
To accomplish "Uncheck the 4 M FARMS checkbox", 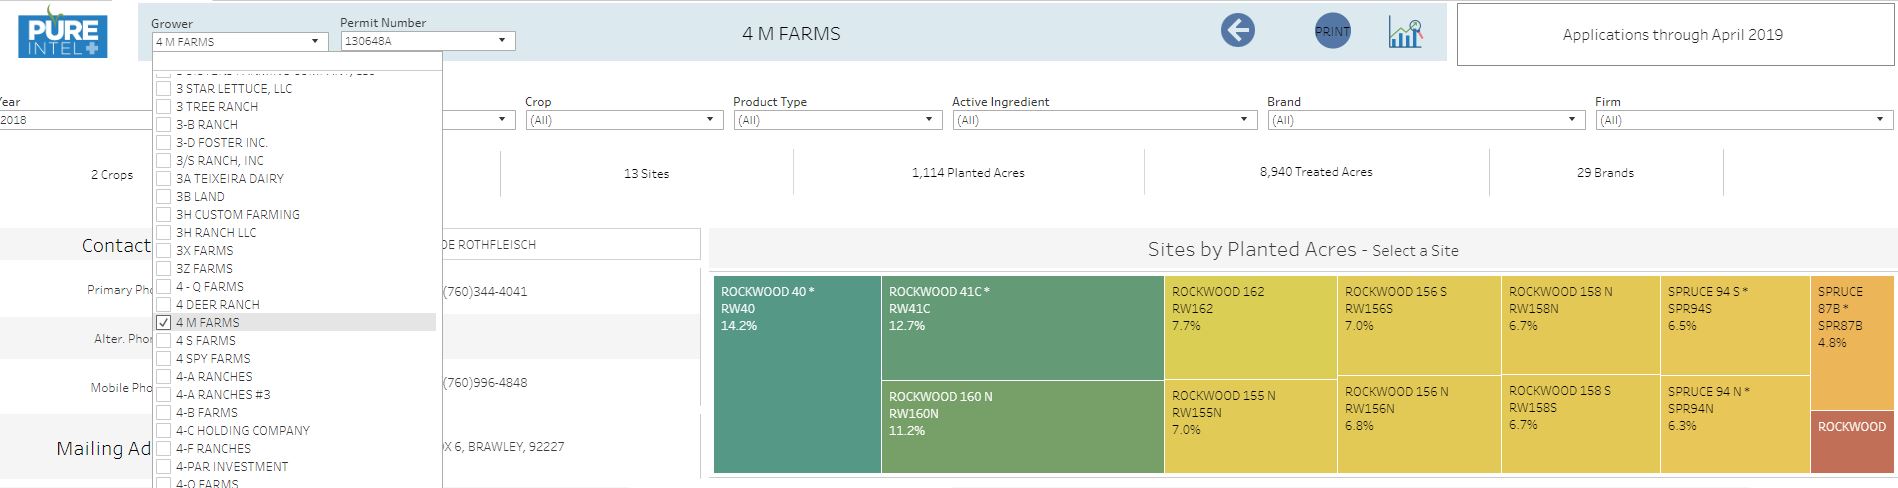I will point(164,323).
